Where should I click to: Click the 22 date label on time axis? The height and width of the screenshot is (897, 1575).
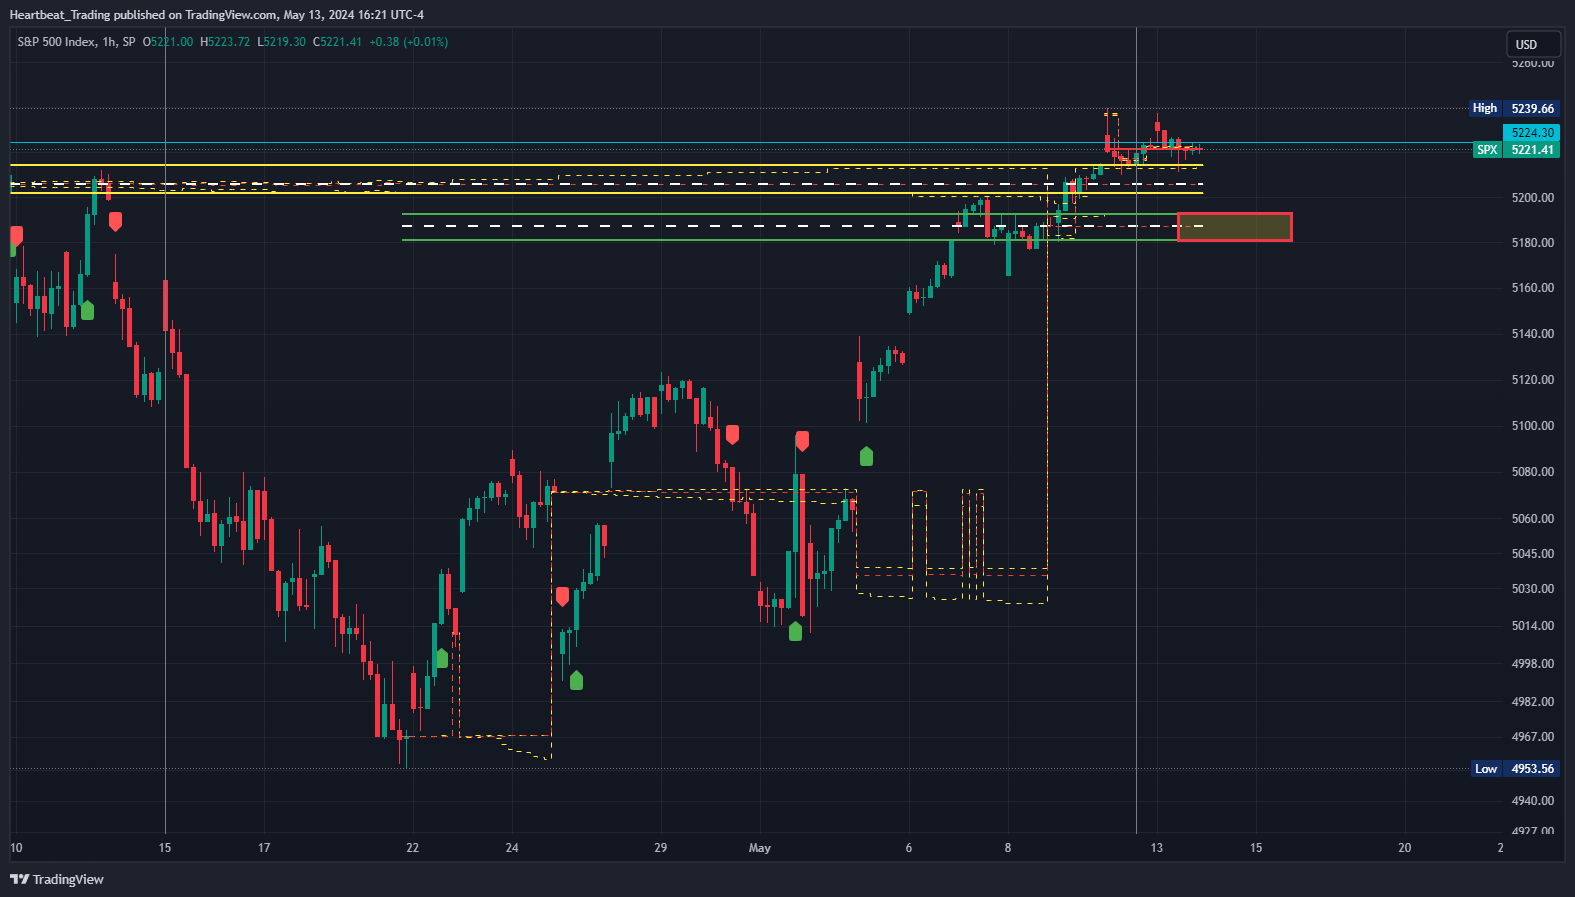click(x=413, y=848)
